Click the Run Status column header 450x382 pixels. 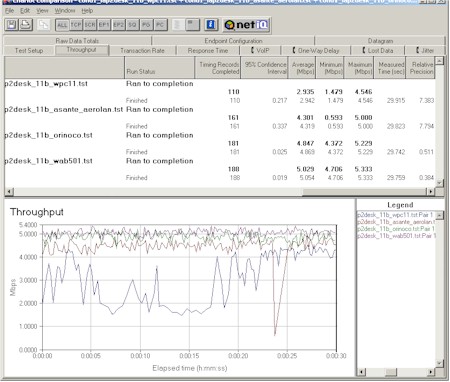click(x=159, y=68)
